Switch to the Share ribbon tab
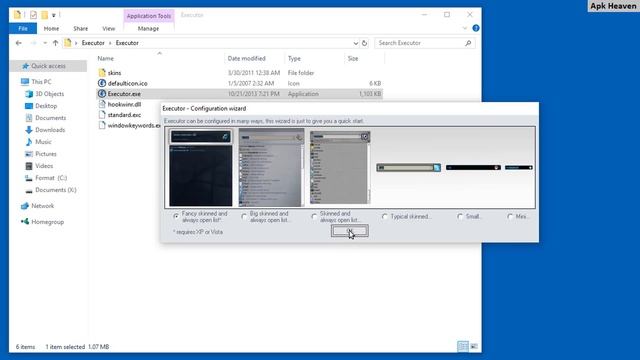Viewport: 640px width, 360px height. pos(80,29)
